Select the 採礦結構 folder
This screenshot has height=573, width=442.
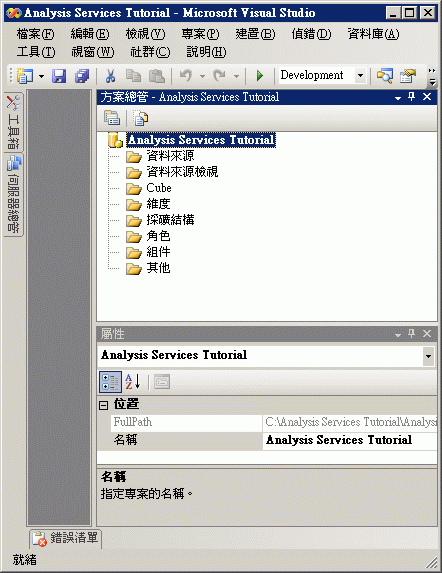[170, 220]
